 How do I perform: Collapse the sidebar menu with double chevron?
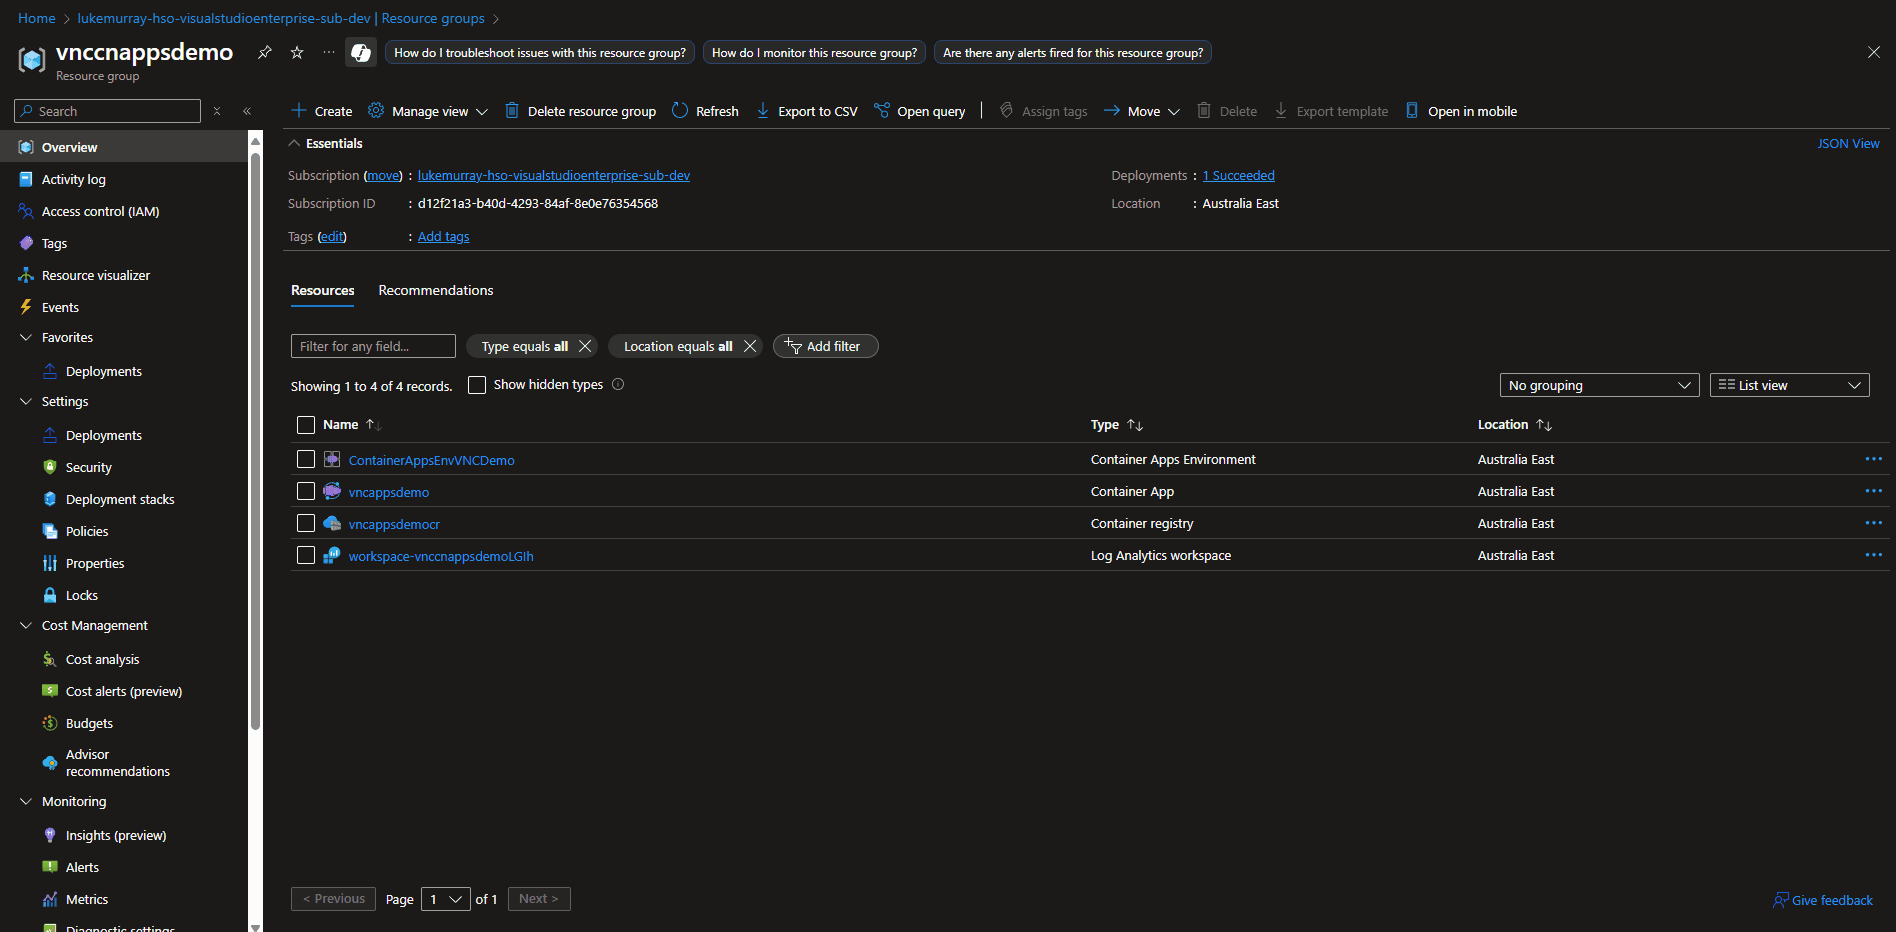click(x=247, y=111)
